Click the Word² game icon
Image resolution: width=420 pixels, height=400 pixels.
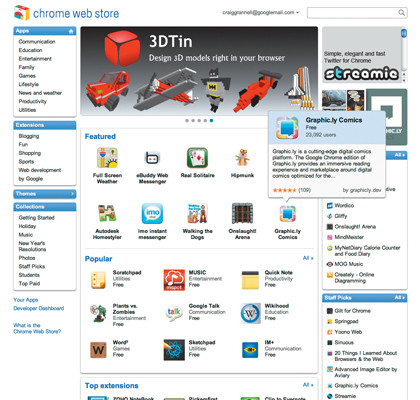click(98, 350)
